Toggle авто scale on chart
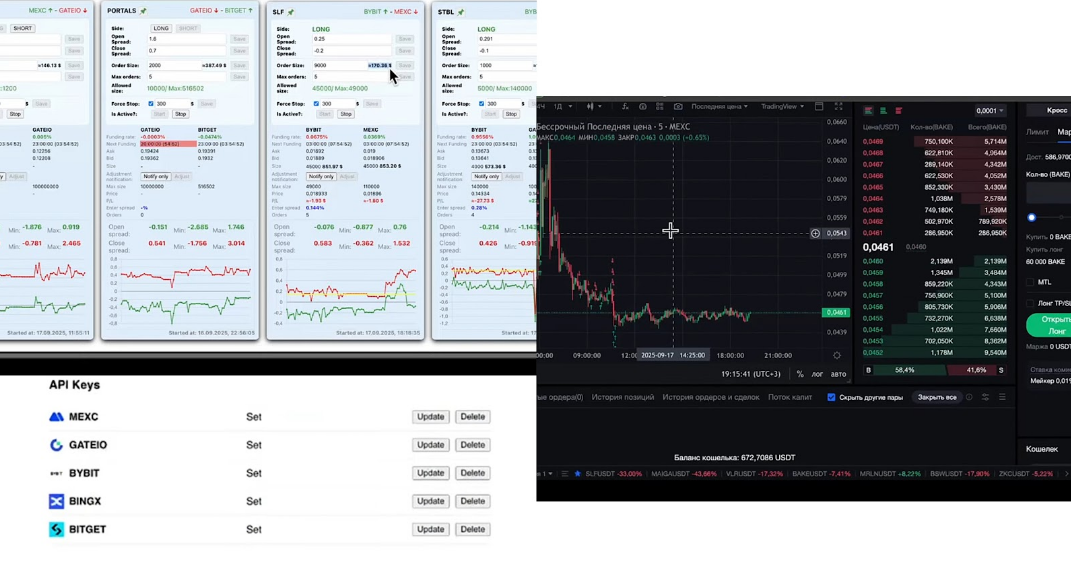The image size is (1071, 567). (x=838, y=374)
